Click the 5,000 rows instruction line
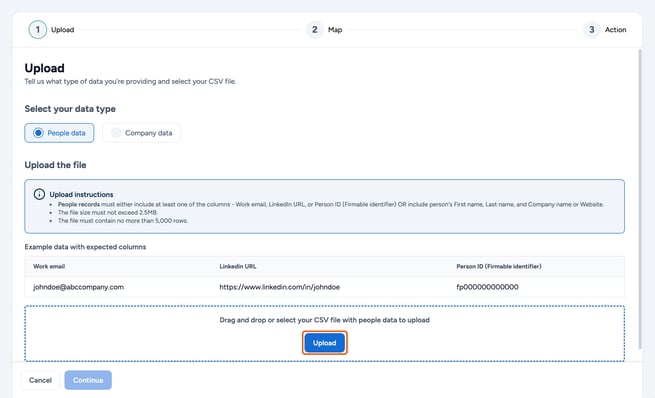655x398 pixels. (x=123, y=221)
